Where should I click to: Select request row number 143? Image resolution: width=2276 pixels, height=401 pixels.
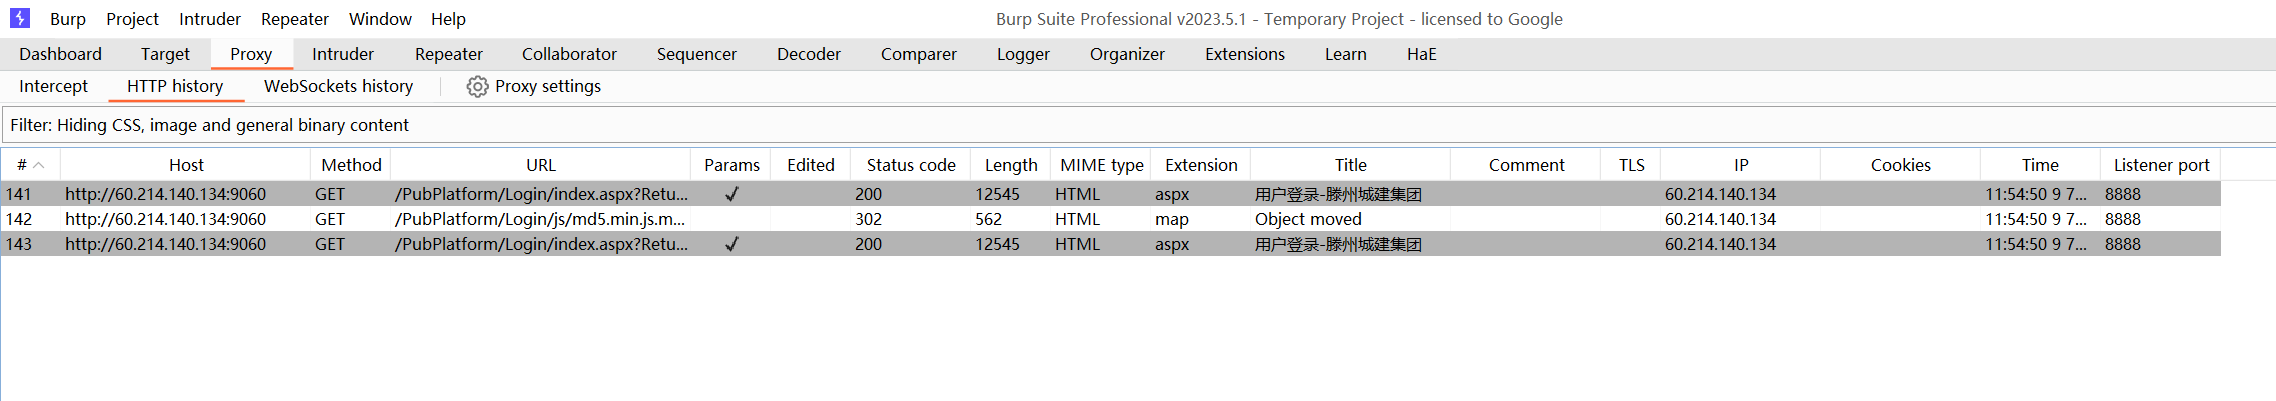click(x=1111, y=244)
